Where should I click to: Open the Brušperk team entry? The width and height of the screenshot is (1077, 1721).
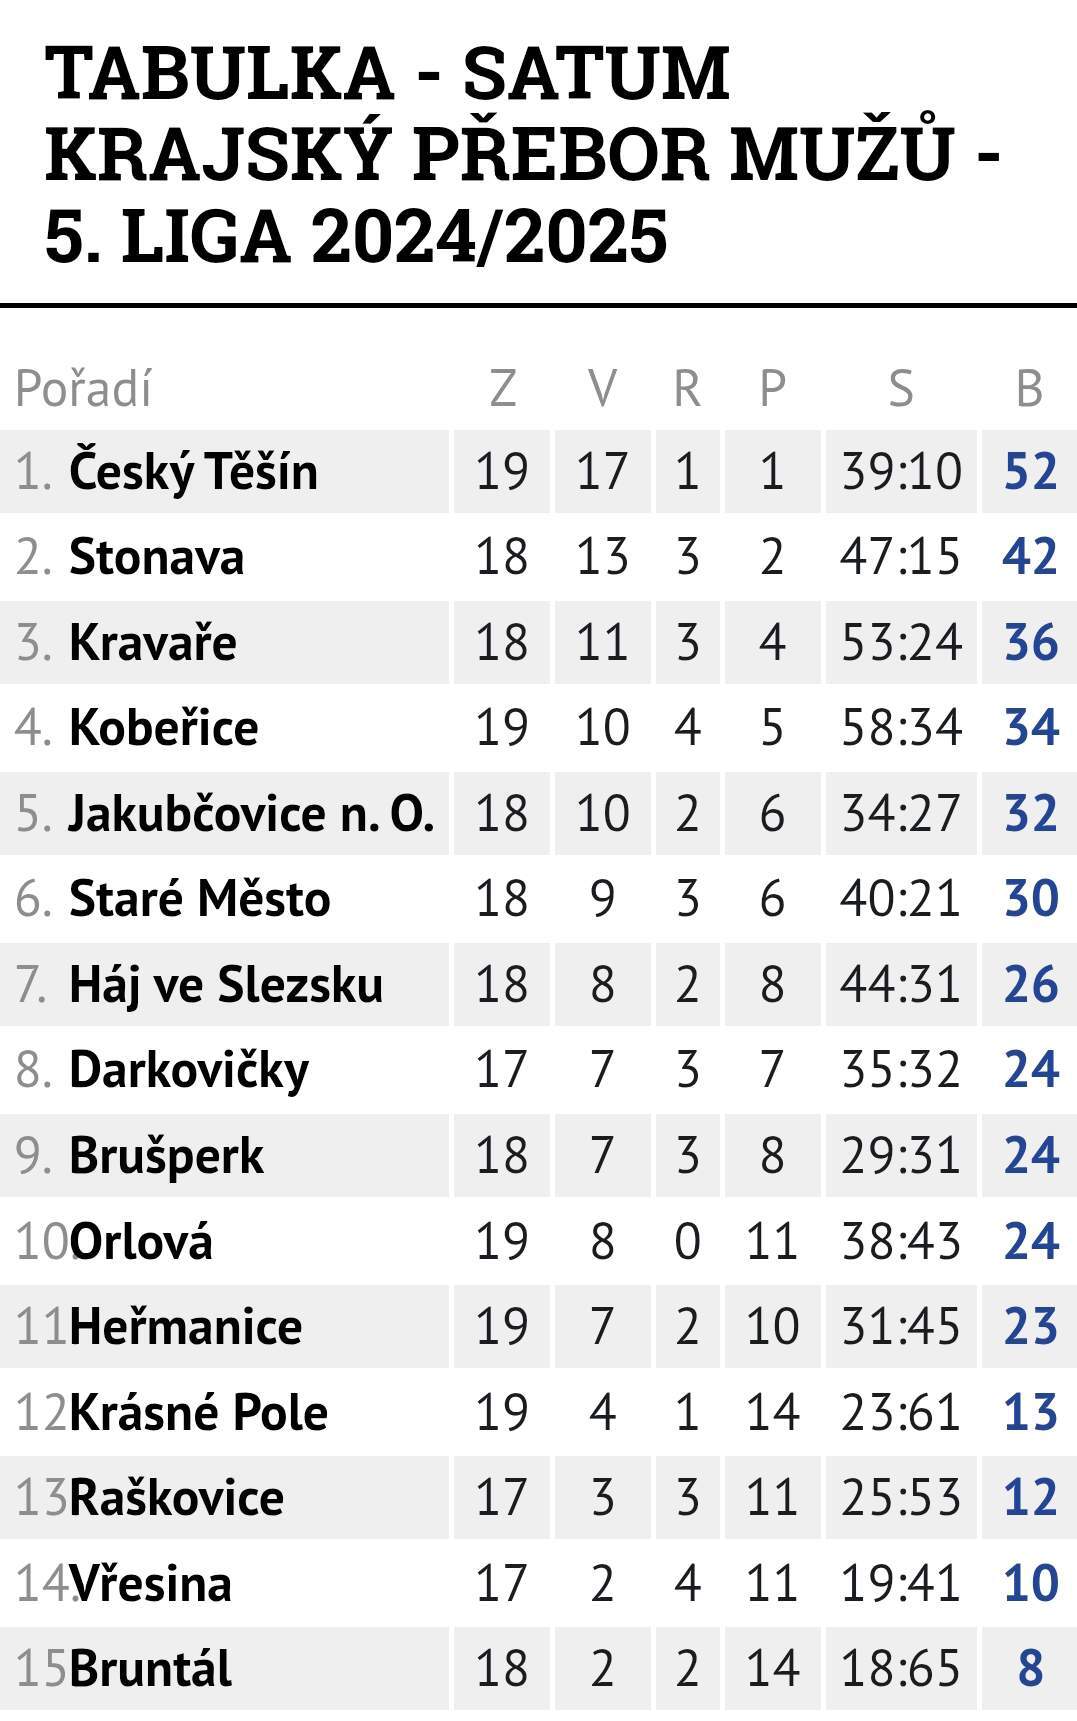click(x=166, y=1156)
